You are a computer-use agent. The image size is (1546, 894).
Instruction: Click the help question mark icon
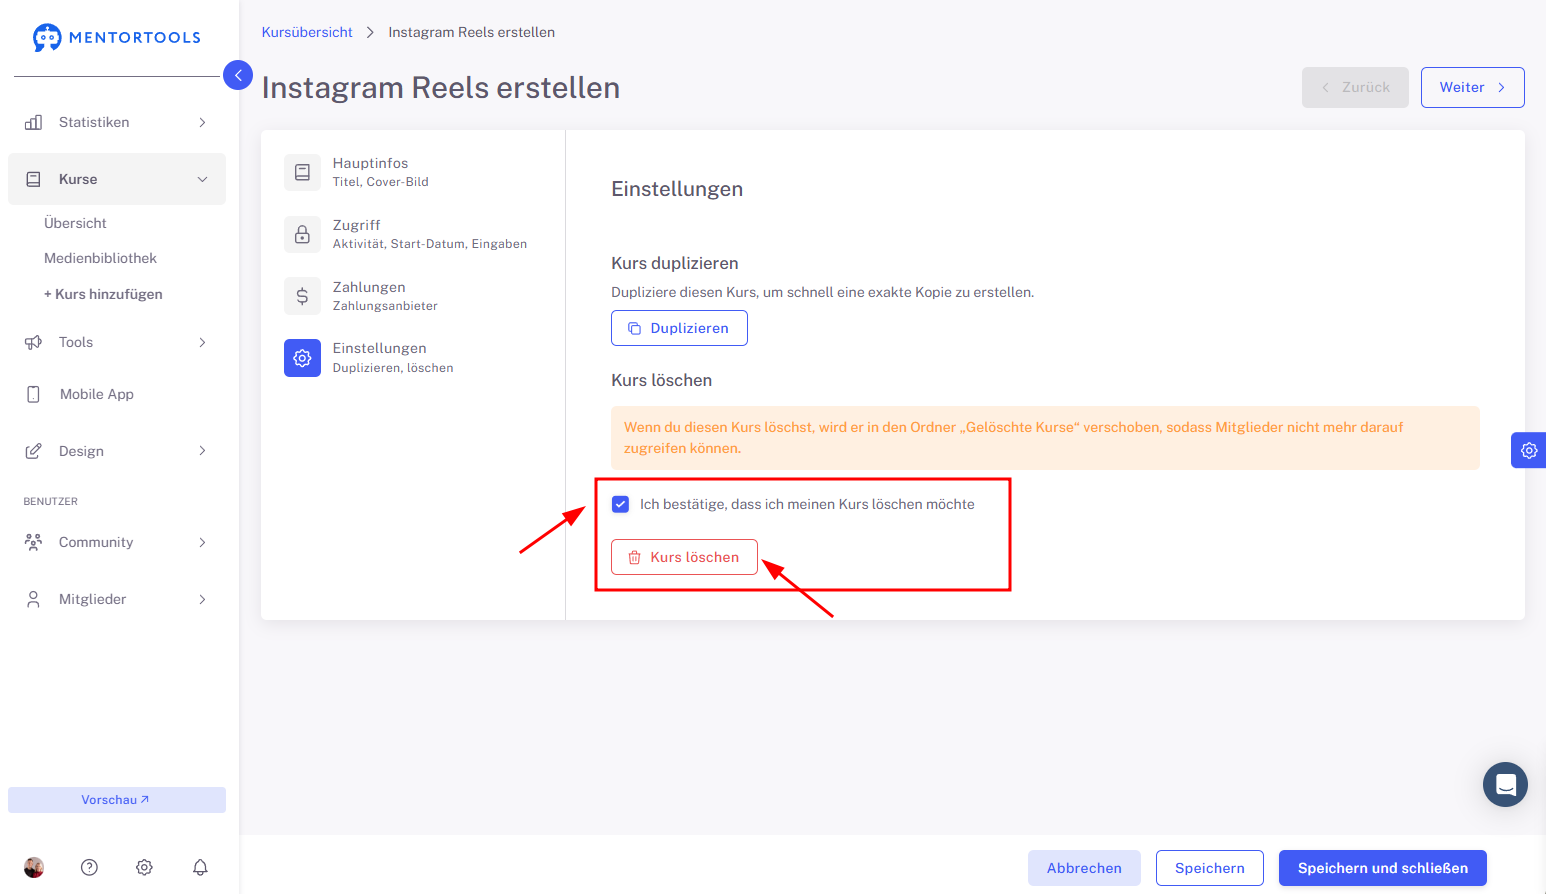click(89, 867)
